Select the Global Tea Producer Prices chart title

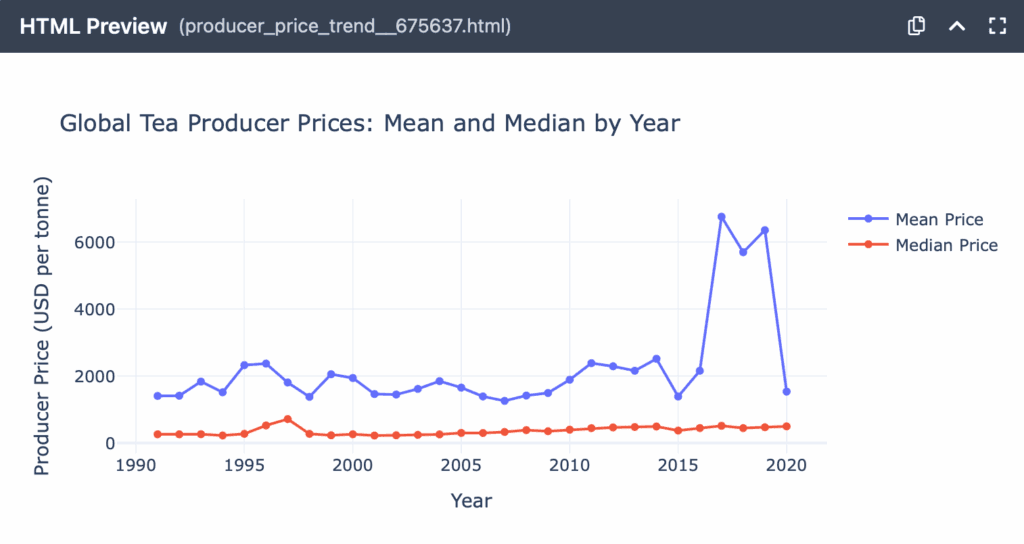[x=370, y=124]
